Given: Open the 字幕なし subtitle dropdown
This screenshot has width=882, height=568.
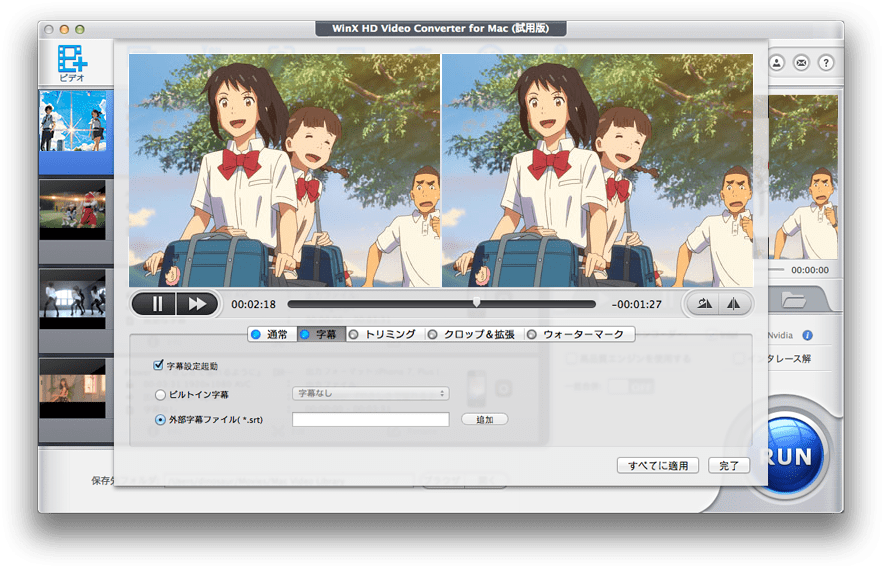Looking at the screenshot, I should pos(370,394).
